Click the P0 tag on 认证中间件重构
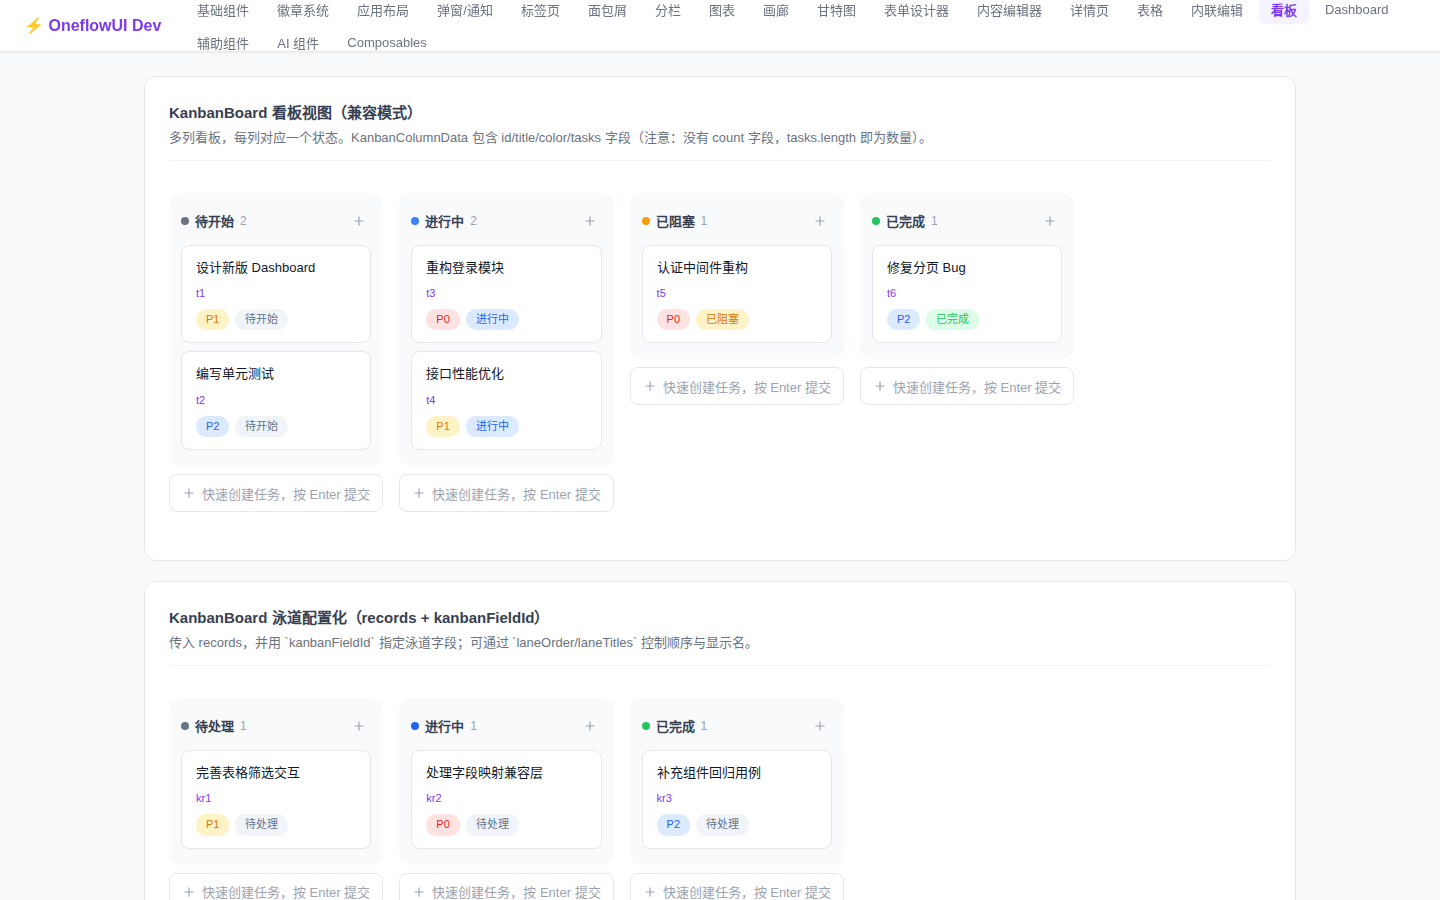 click(x=673, y=319)
